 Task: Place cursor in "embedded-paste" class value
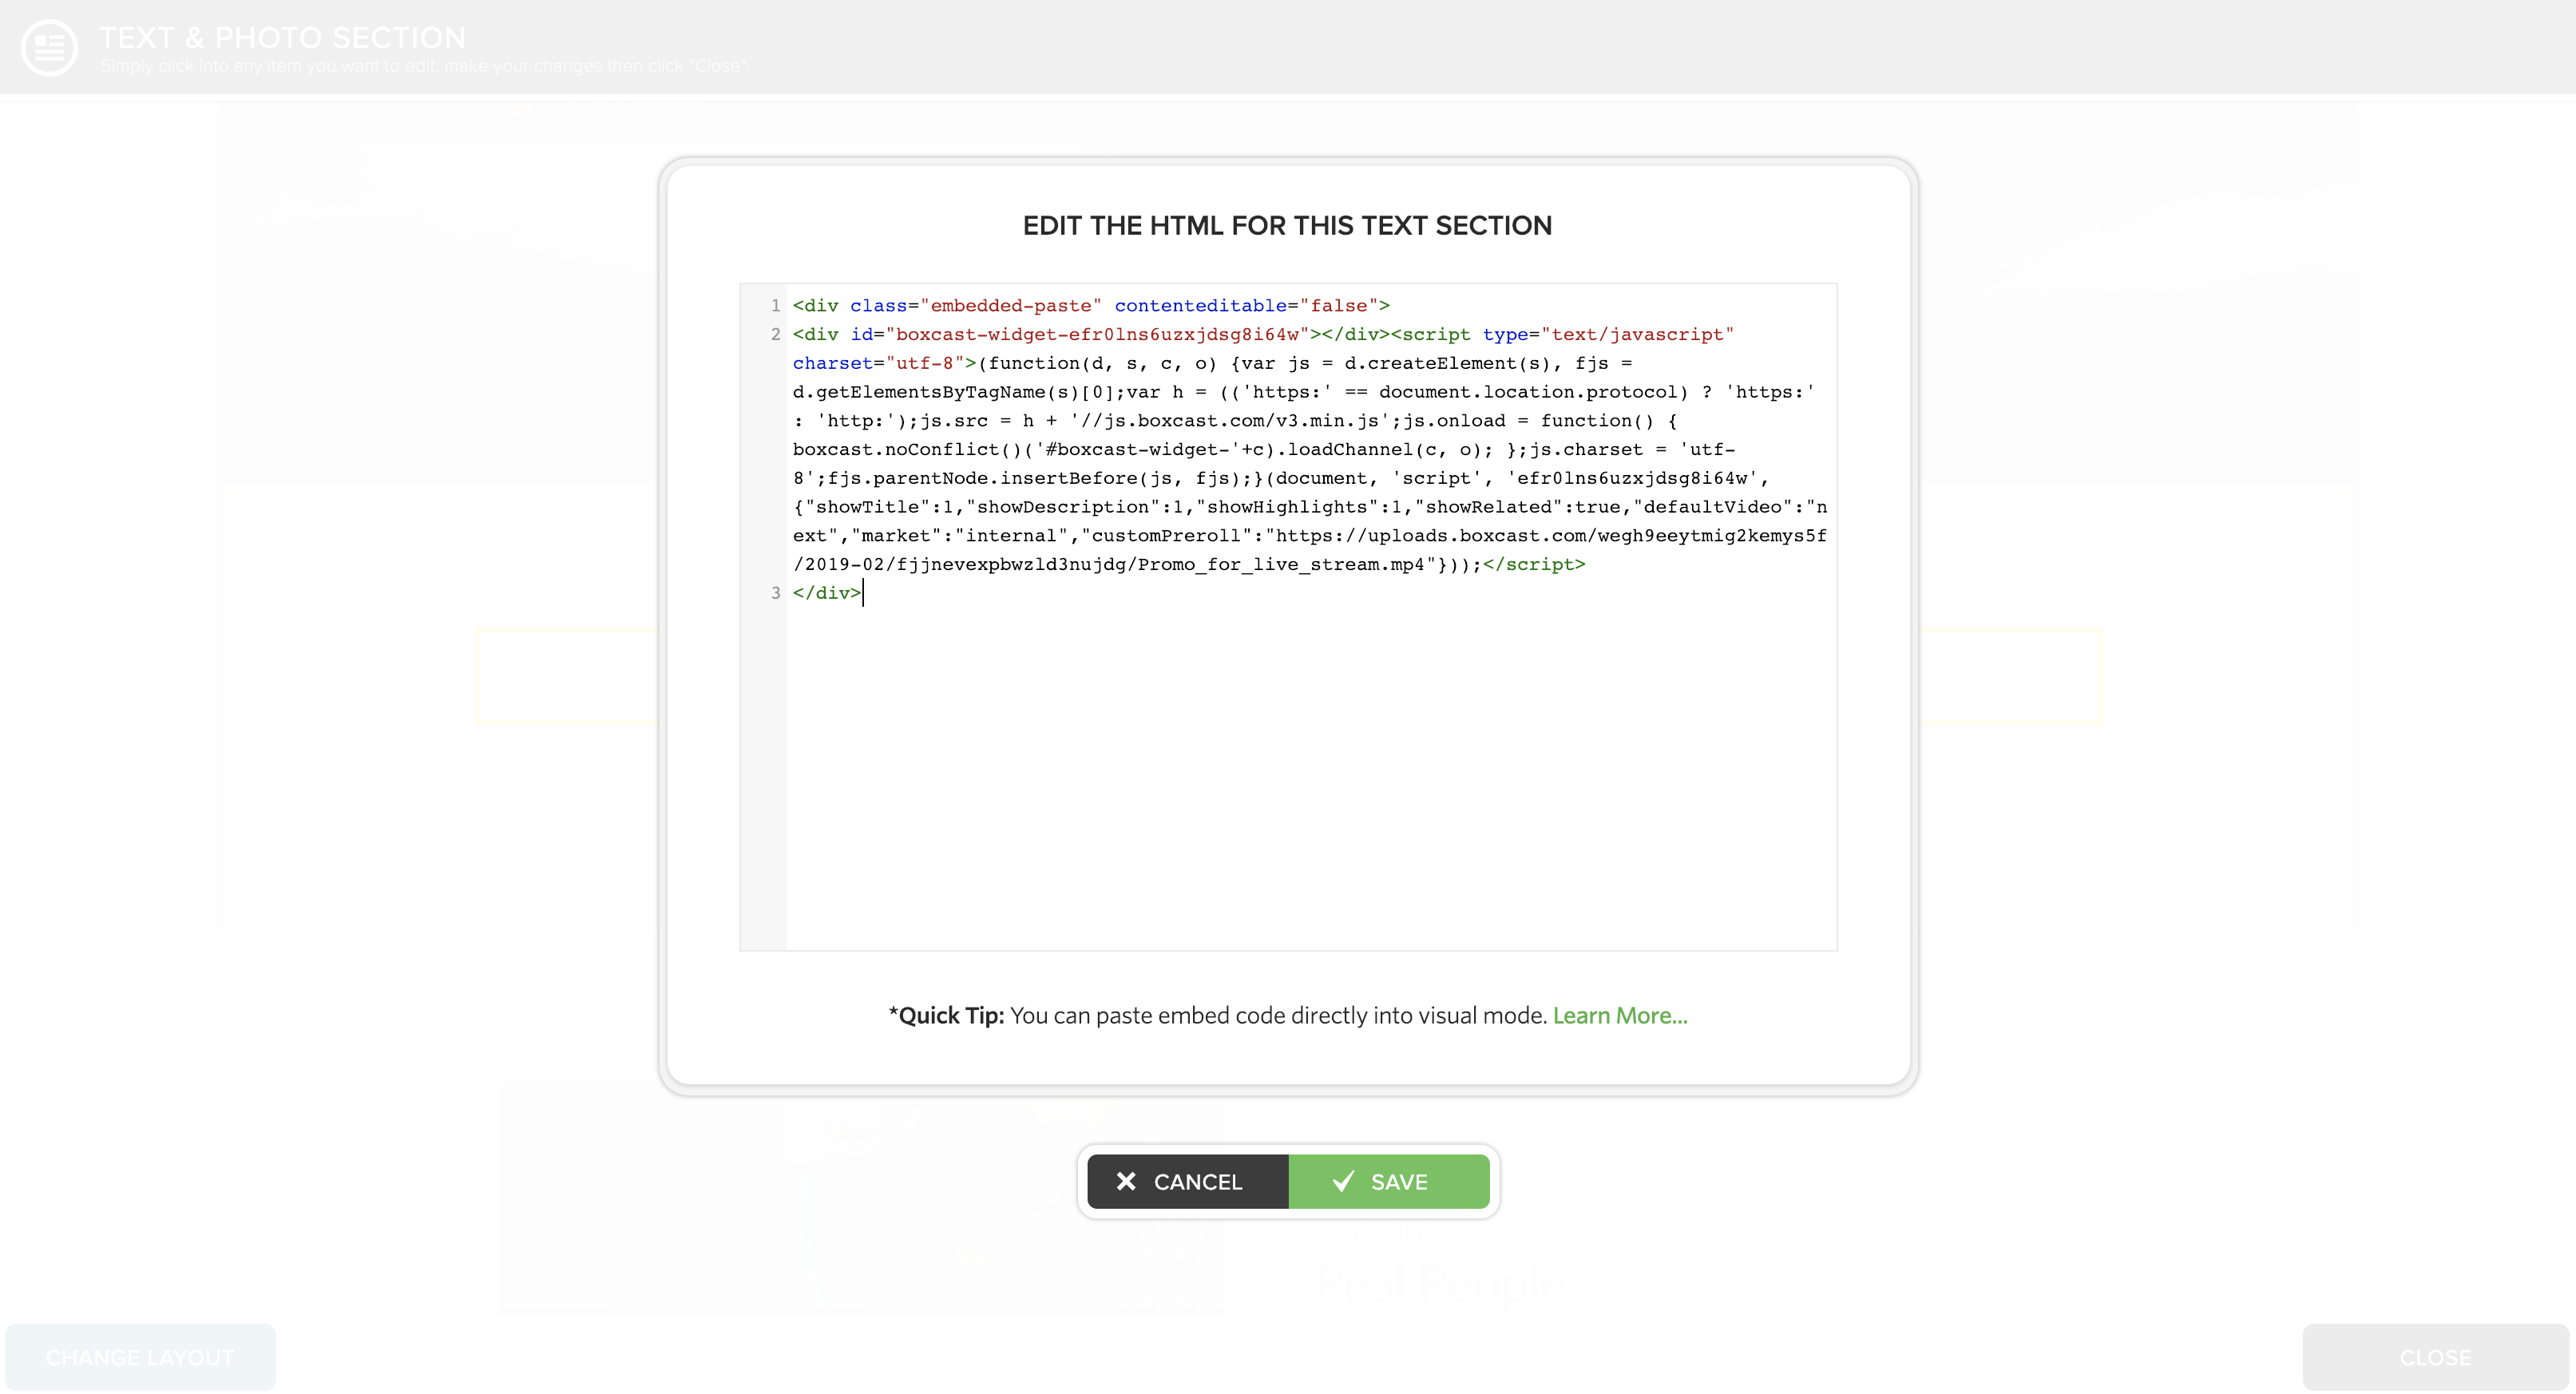(x=1010, y=306)
